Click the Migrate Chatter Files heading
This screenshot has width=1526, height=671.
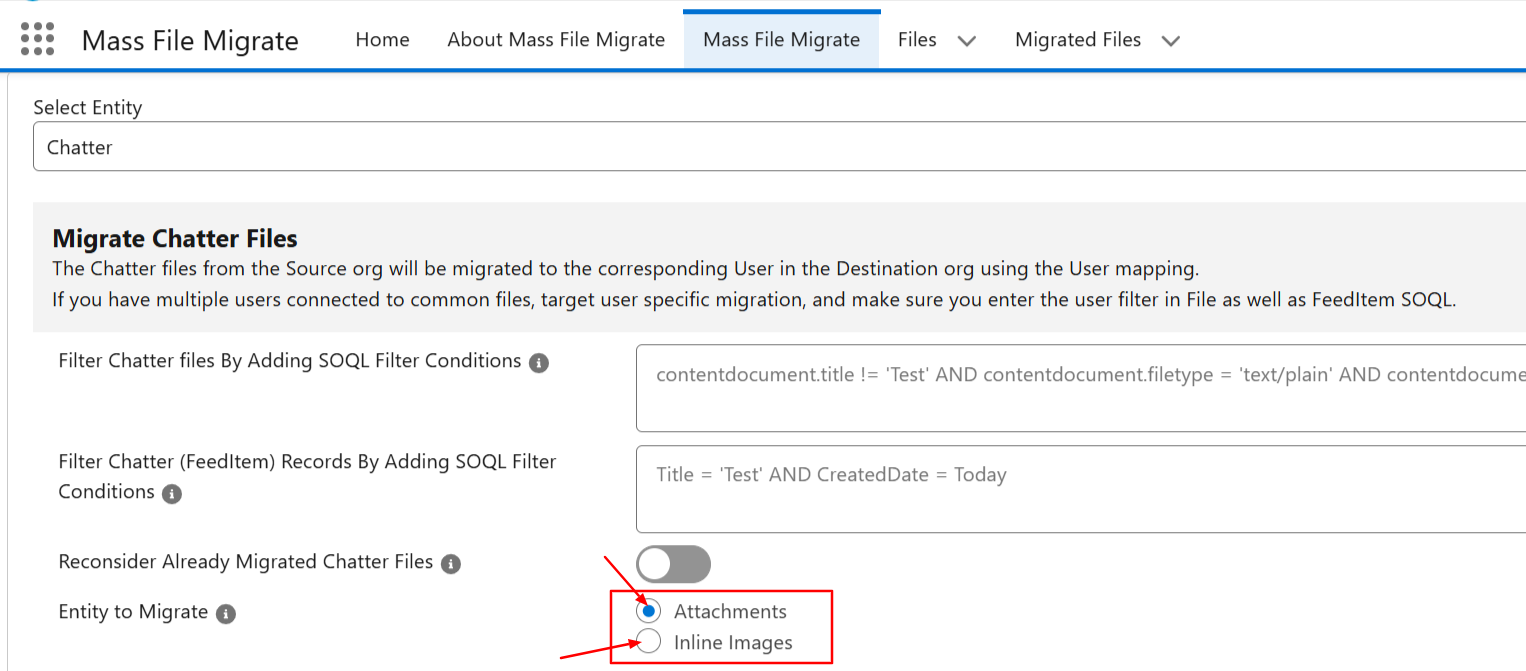pos(175,239)
